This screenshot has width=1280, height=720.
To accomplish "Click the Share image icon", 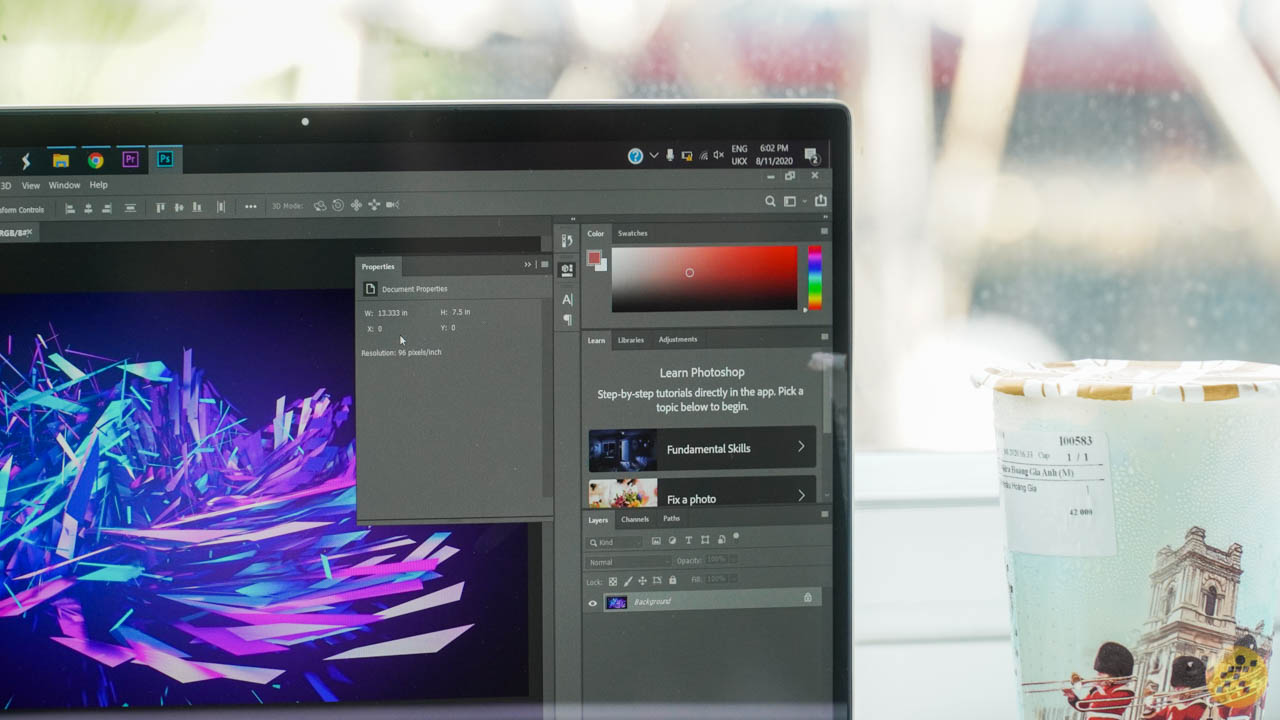I will (x=821, y=200).
